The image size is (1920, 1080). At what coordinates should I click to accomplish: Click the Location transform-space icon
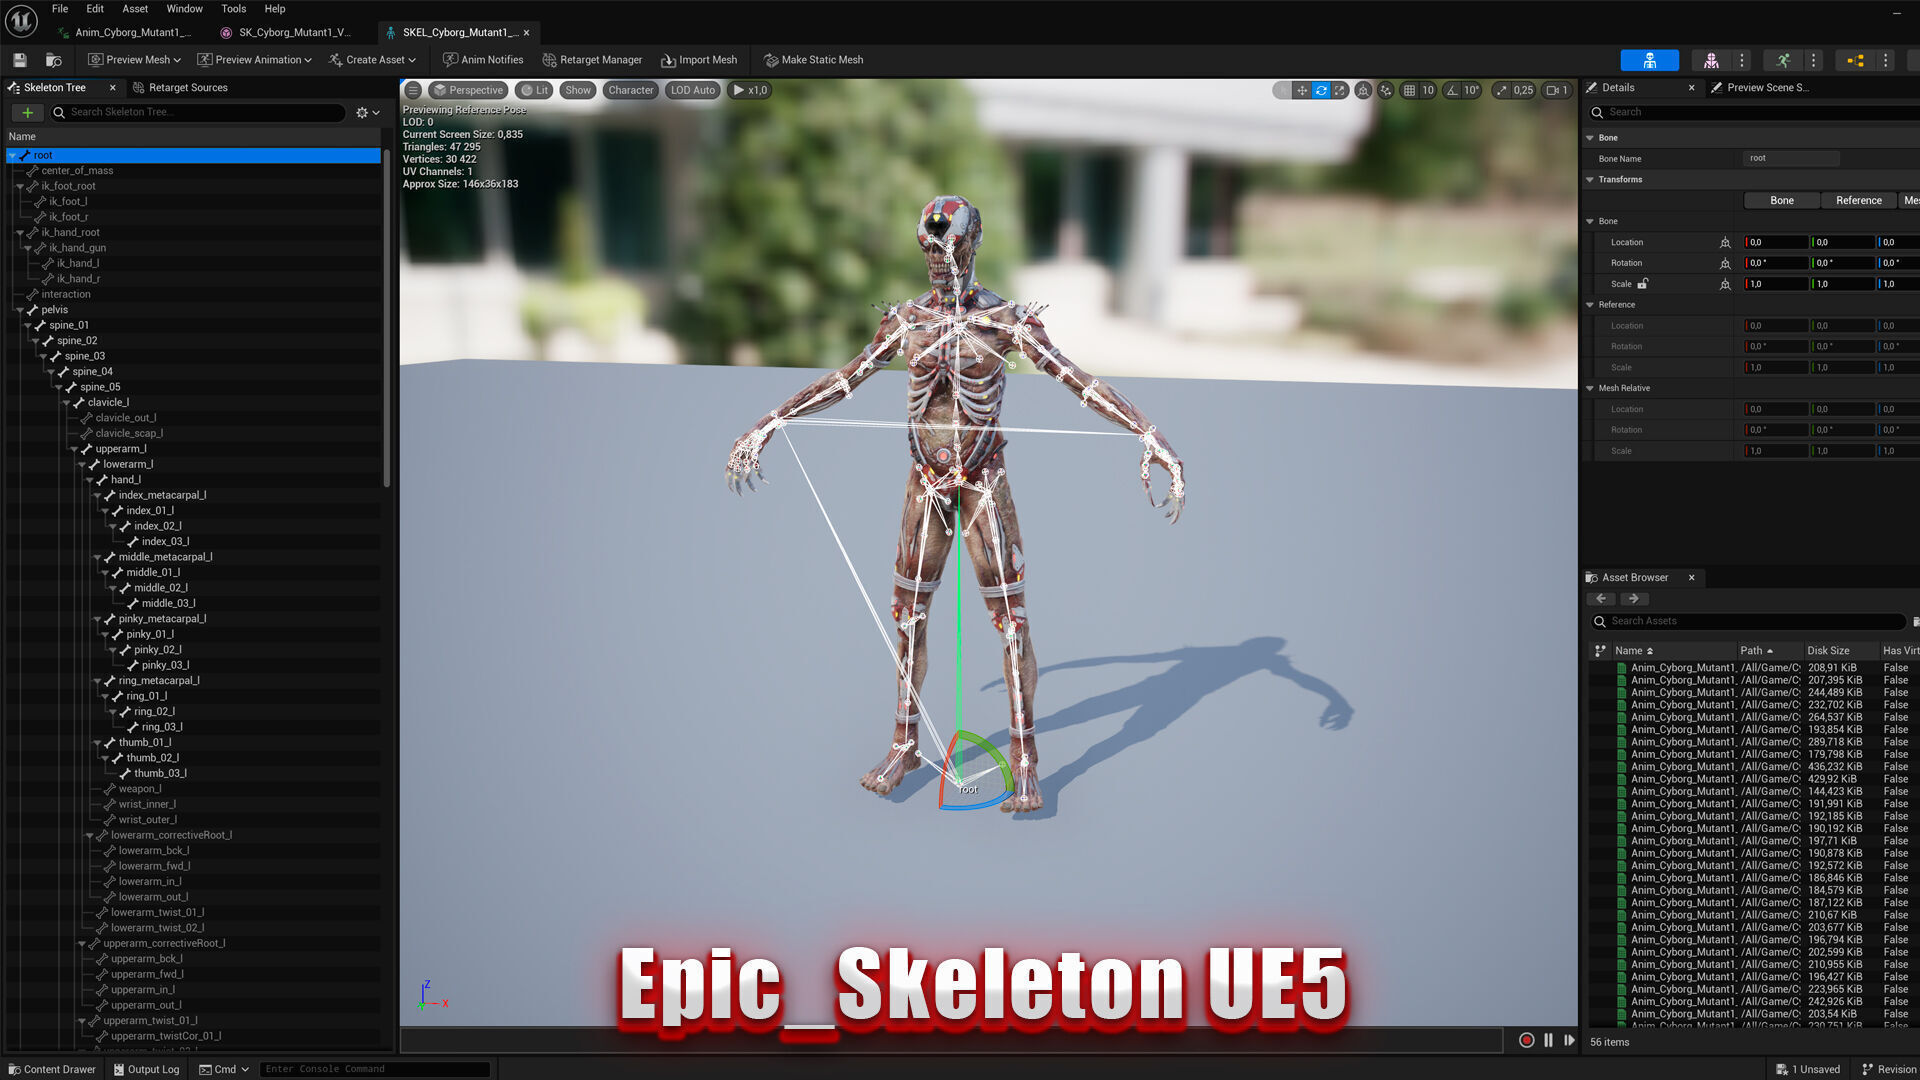tap(1725, 242)
